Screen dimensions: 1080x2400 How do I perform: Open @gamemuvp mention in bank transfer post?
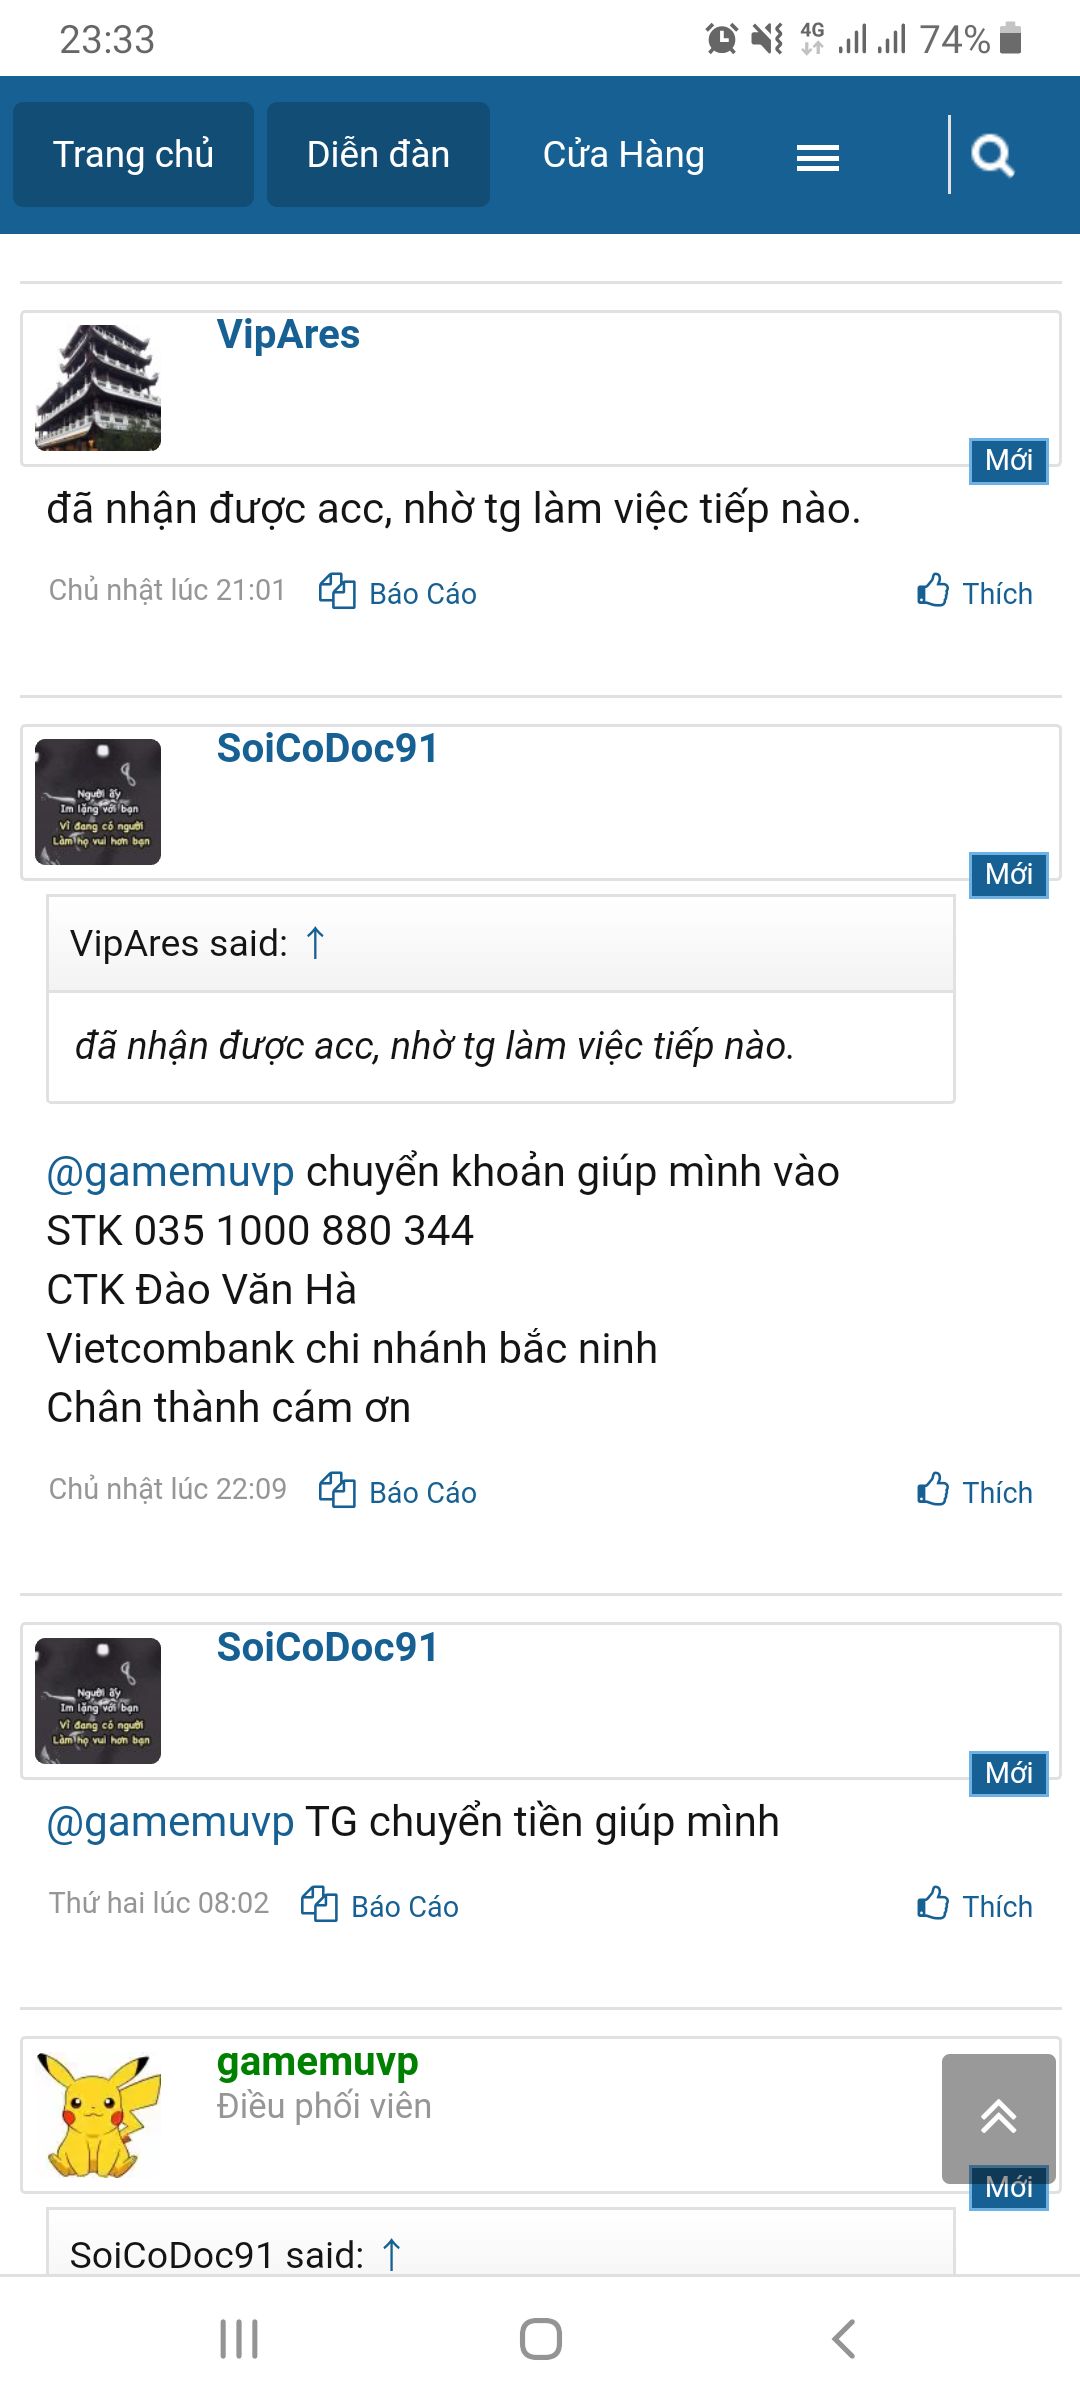(170, 1171)
